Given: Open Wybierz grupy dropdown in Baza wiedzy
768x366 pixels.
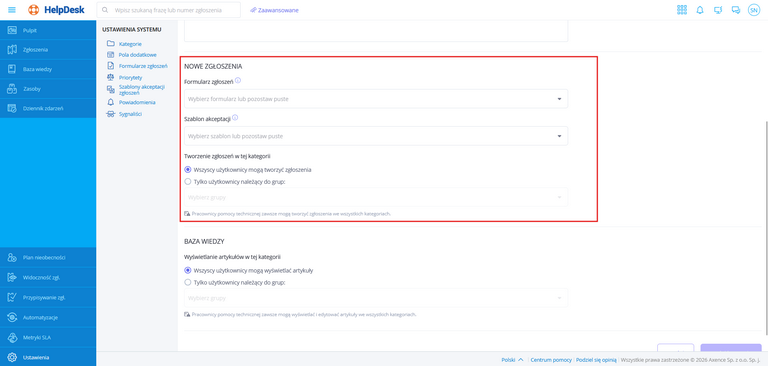Looking at the screenshot, I should point(376,298).
